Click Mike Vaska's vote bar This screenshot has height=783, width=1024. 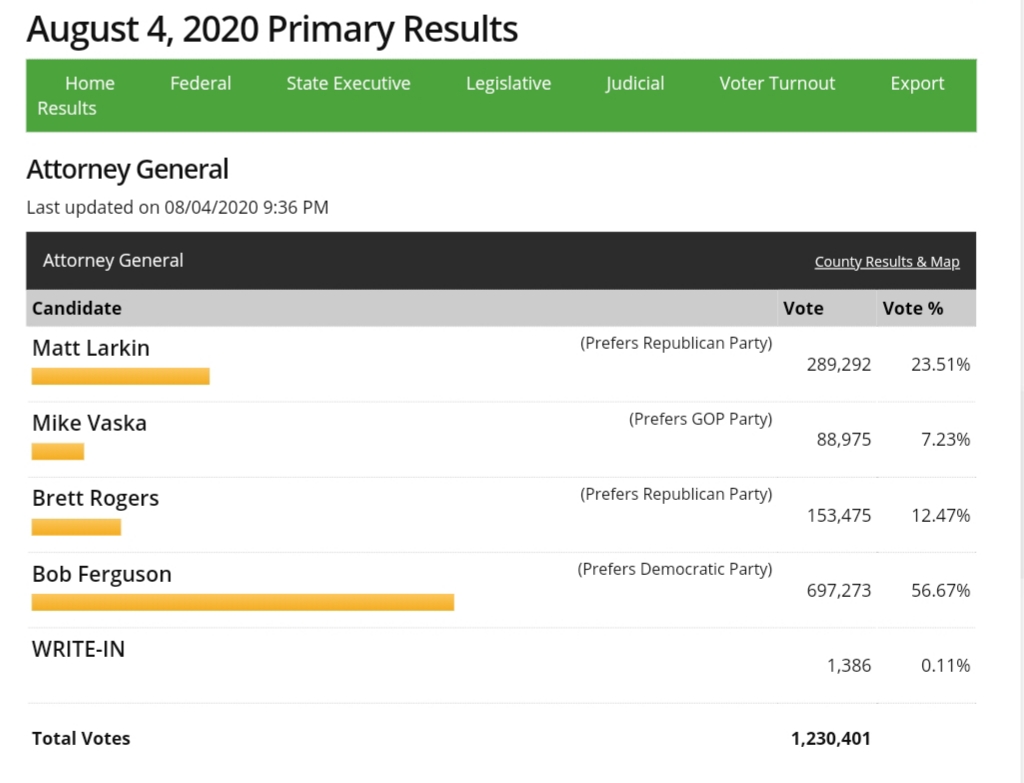point(58,452)
